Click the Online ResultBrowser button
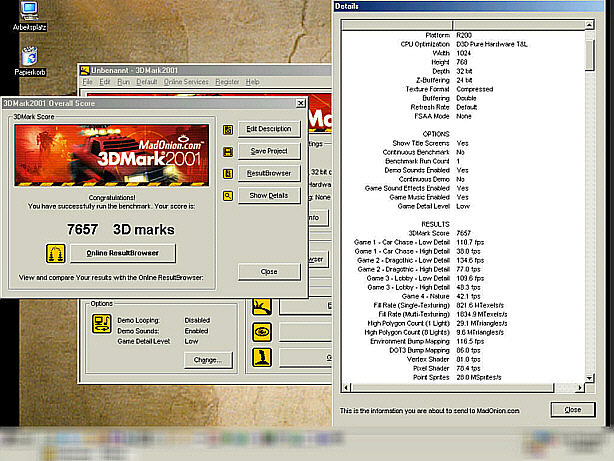This screenshot has width=614, height=461. pyautogui.click(x=123, y=253)
